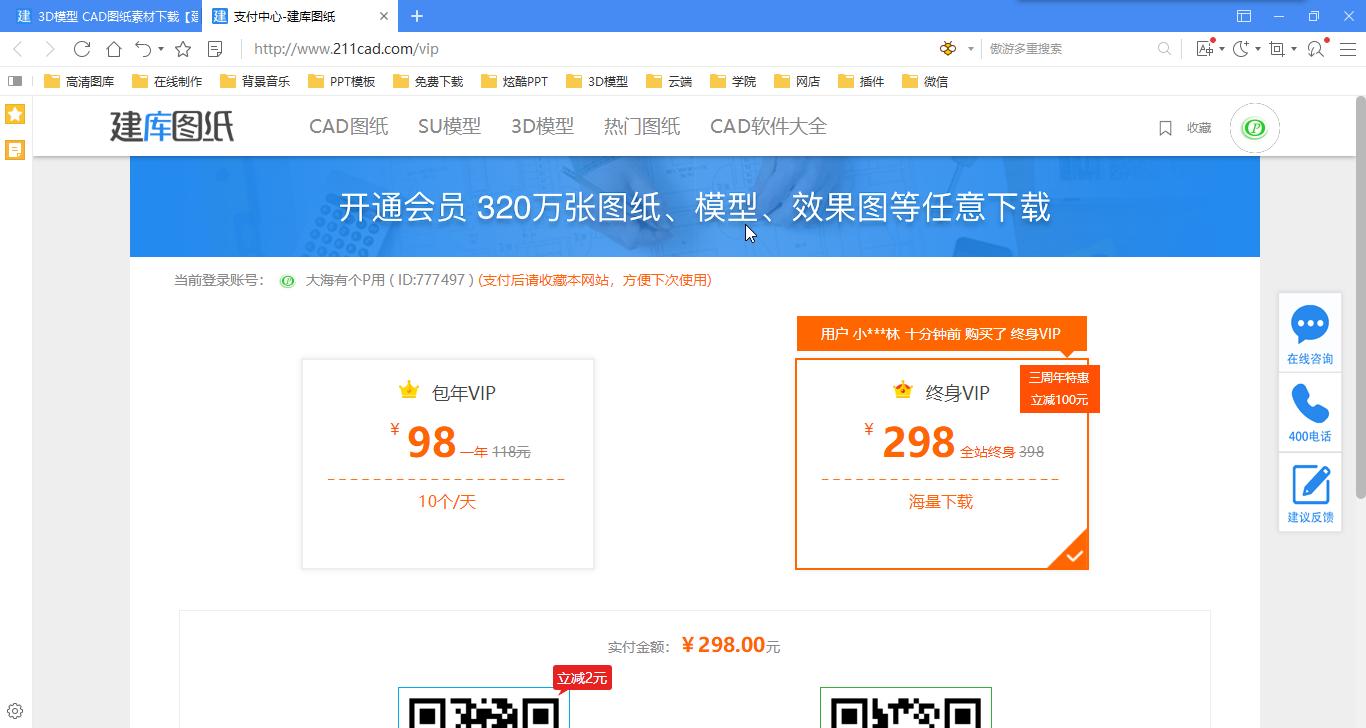Click the 立减2元 red discount tag
The height and width of the screenshot is (728, 1366).
coord(582,679)
